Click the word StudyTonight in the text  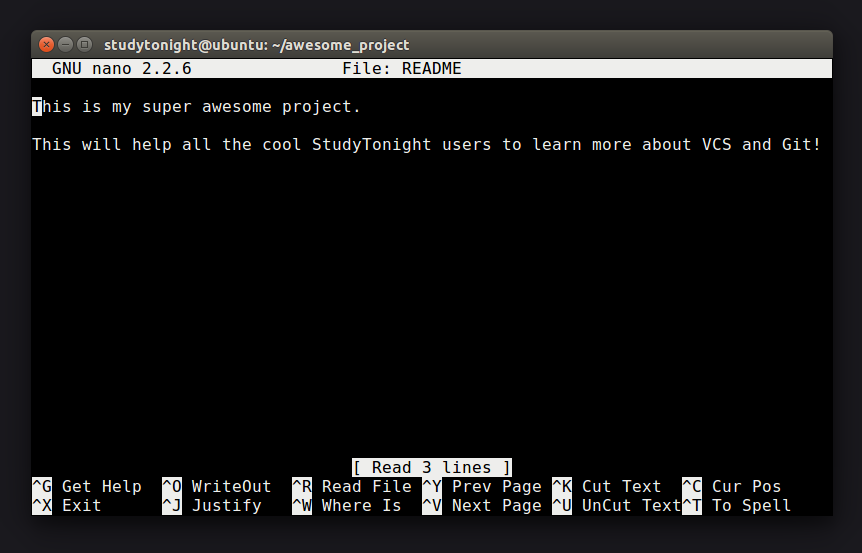[x=372, y=145]
